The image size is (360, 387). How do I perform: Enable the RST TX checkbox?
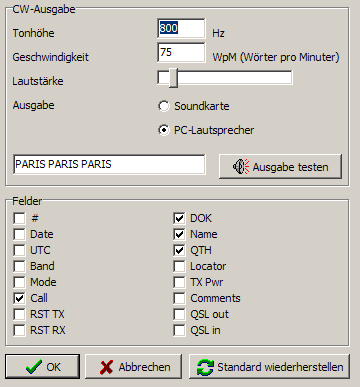(19, 314)
